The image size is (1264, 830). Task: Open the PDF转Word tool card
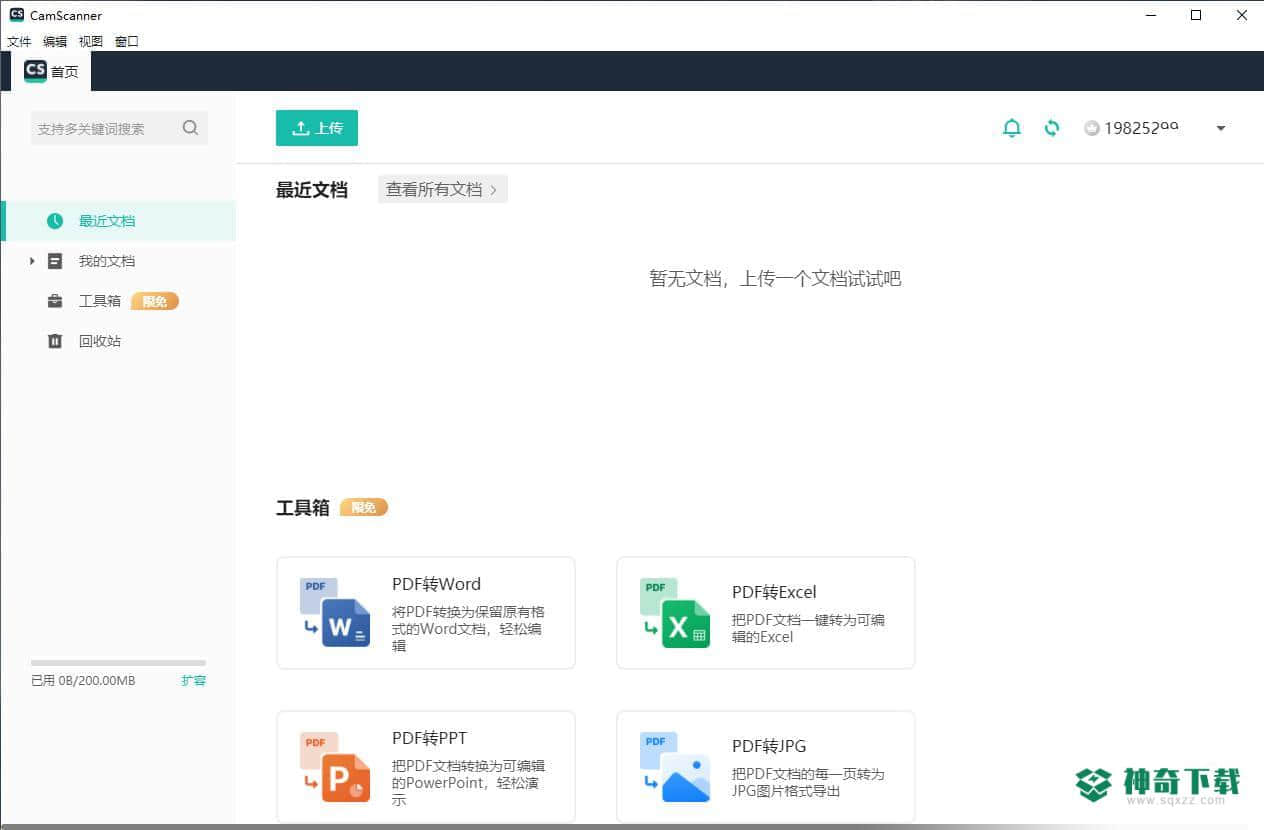coord(426,613)
